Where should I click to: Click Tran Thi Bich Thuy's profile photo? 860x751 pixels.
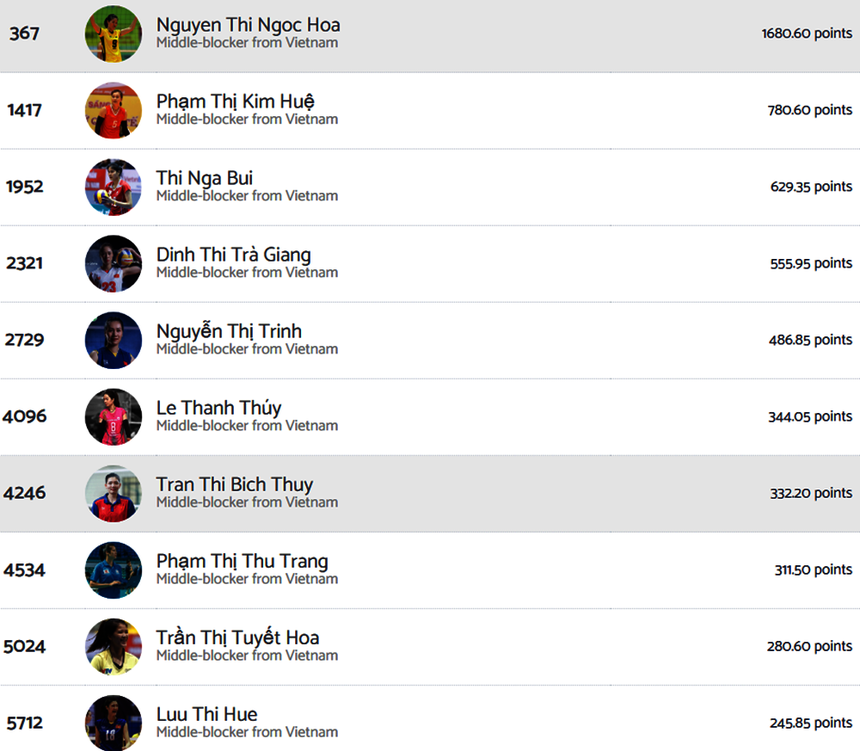pos(113,493)
